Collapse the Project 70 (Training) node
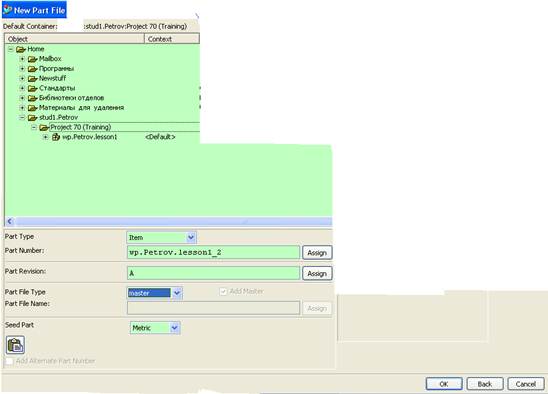 [x=34, y=127]
